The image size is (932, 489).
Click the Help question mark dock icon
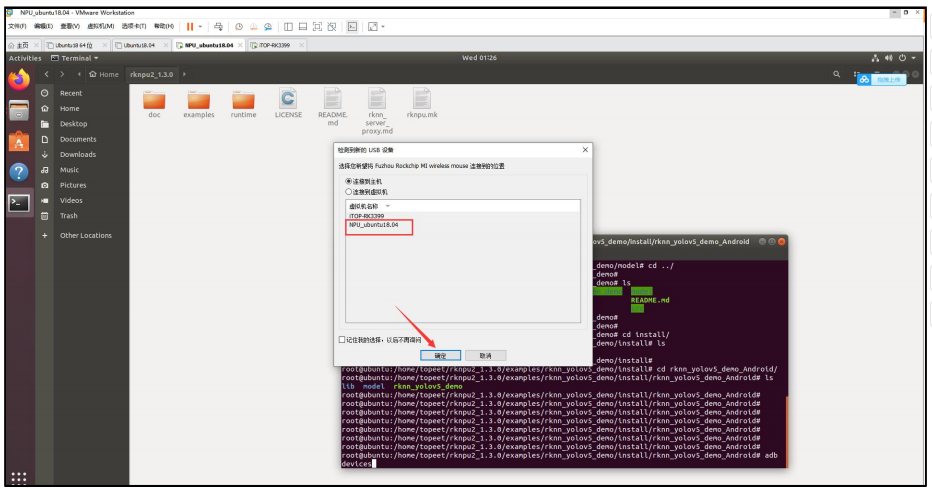19,172
